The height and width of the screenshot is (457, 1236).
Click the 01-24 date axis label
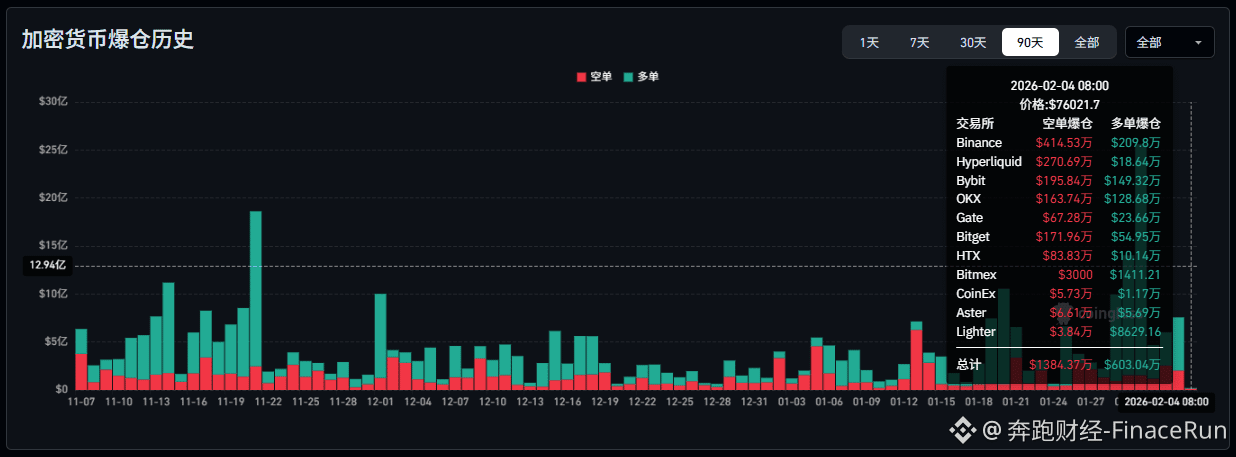click(x=1053, y=401)
